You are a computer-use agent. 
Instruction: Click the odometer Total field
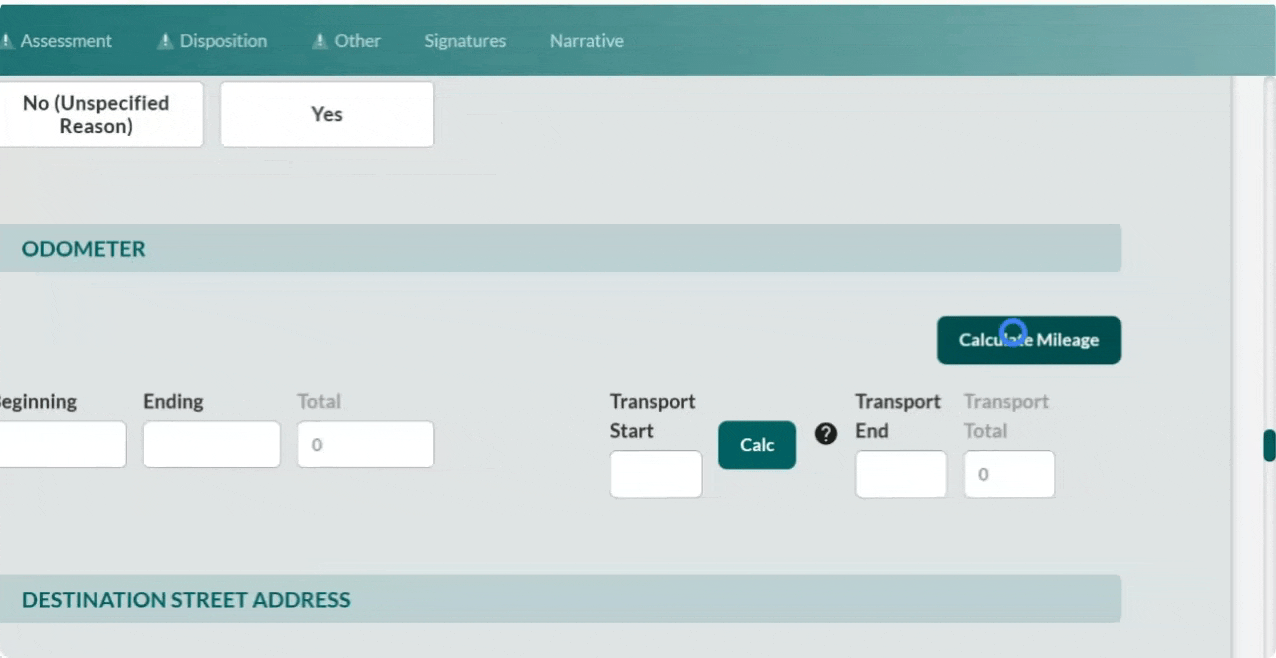tap(365, 444)
